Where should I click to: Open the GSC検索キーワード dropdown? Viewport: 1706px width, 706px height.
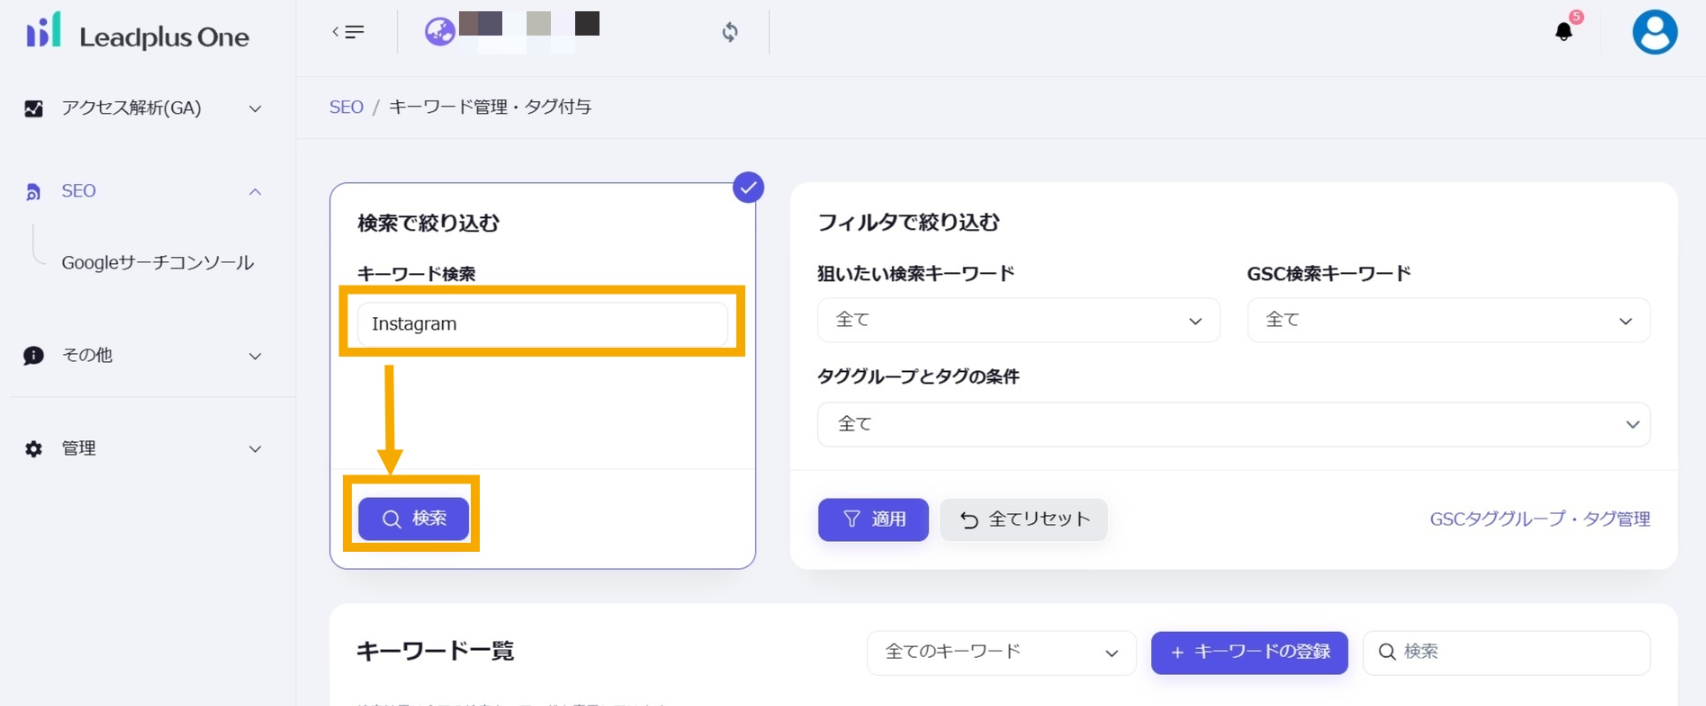point(1447,320)
